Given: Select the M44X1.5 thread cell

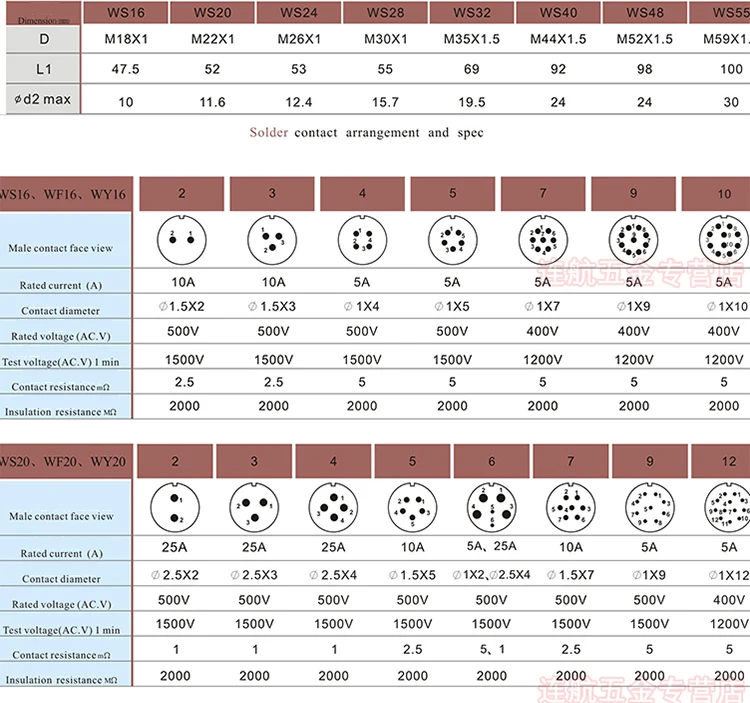Looking at the screenshot, I should [558, 39].
